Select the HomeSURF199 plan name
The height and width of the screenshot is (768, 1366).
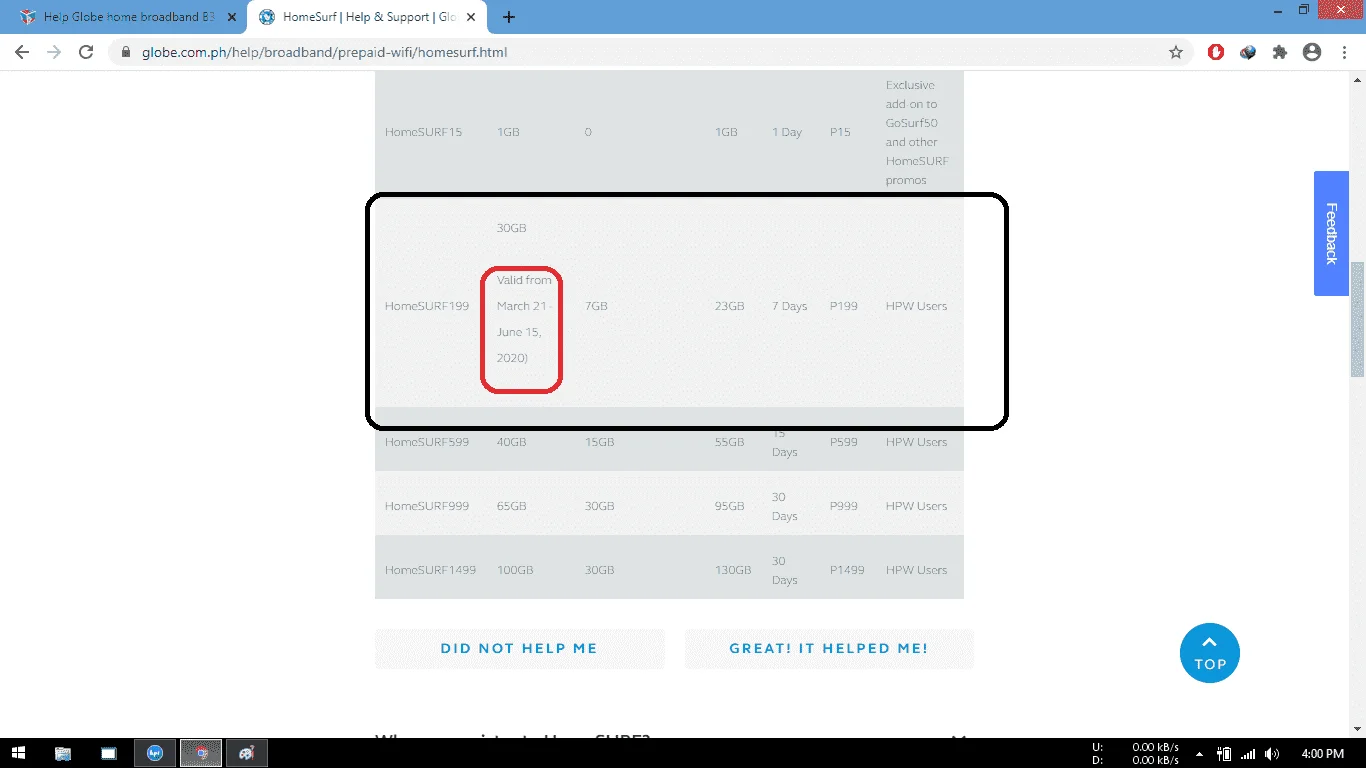[427, 306]
